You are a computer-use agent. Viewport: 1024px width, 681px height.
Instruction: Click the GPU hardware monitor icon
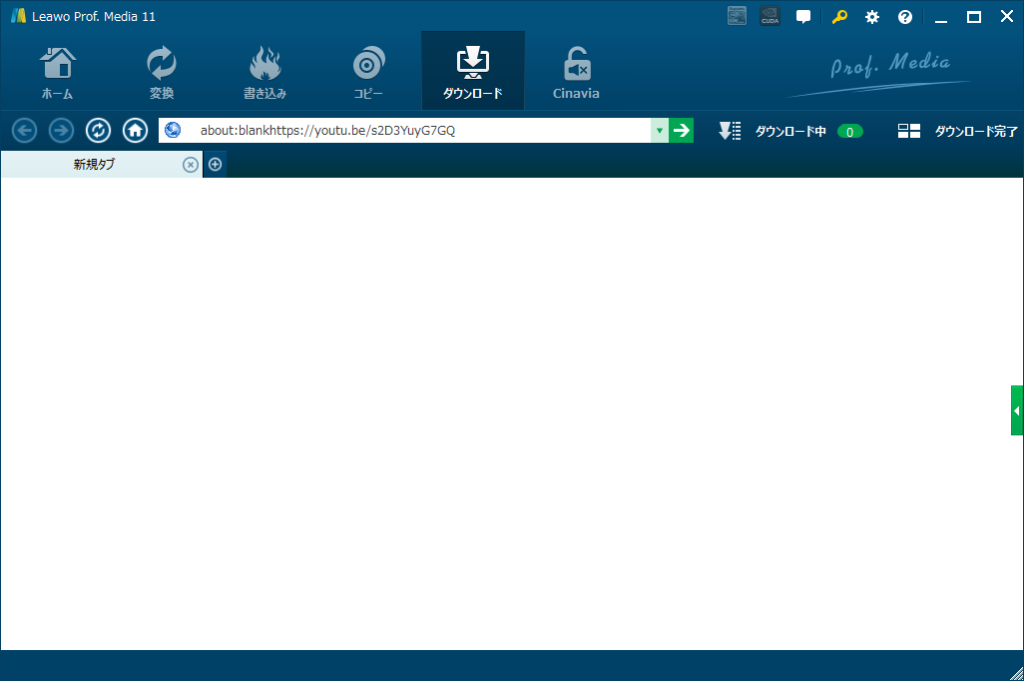pos(737,16)
